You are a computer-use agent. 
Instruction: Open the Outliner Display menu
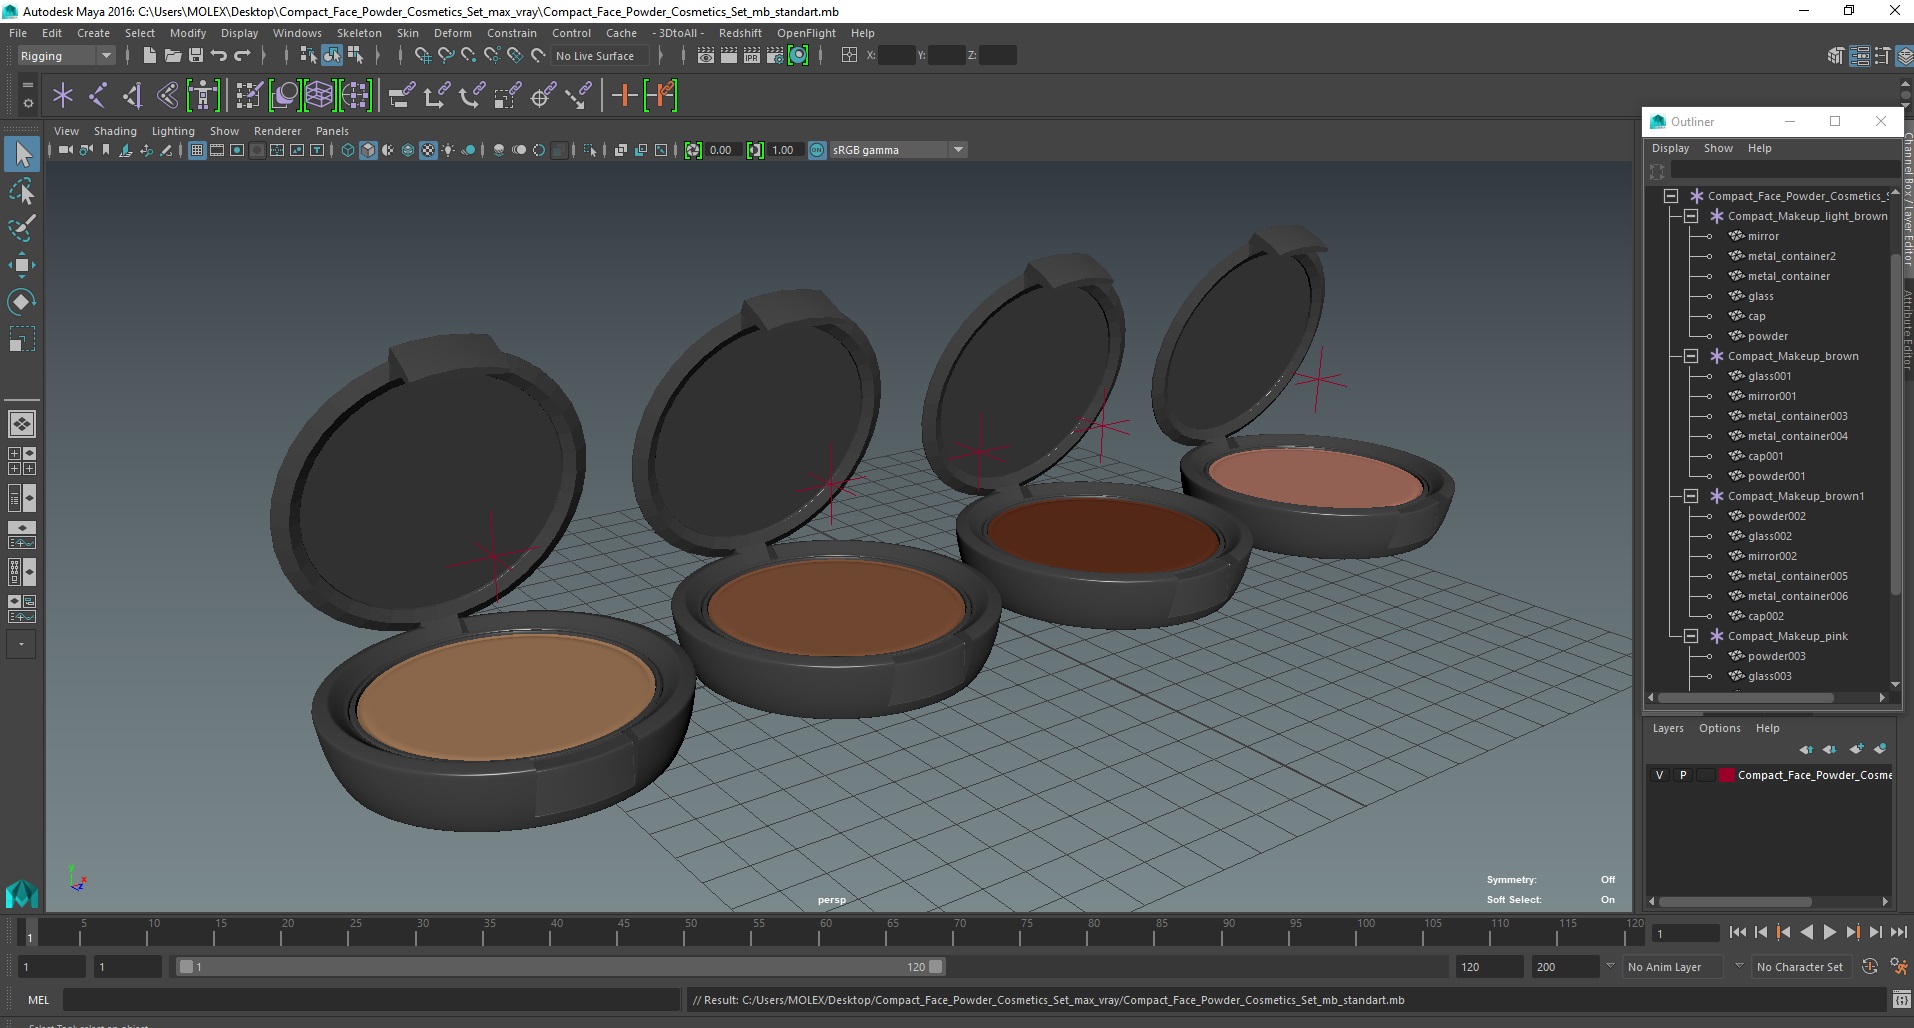pyautogui.click(x=1670, y=148)
